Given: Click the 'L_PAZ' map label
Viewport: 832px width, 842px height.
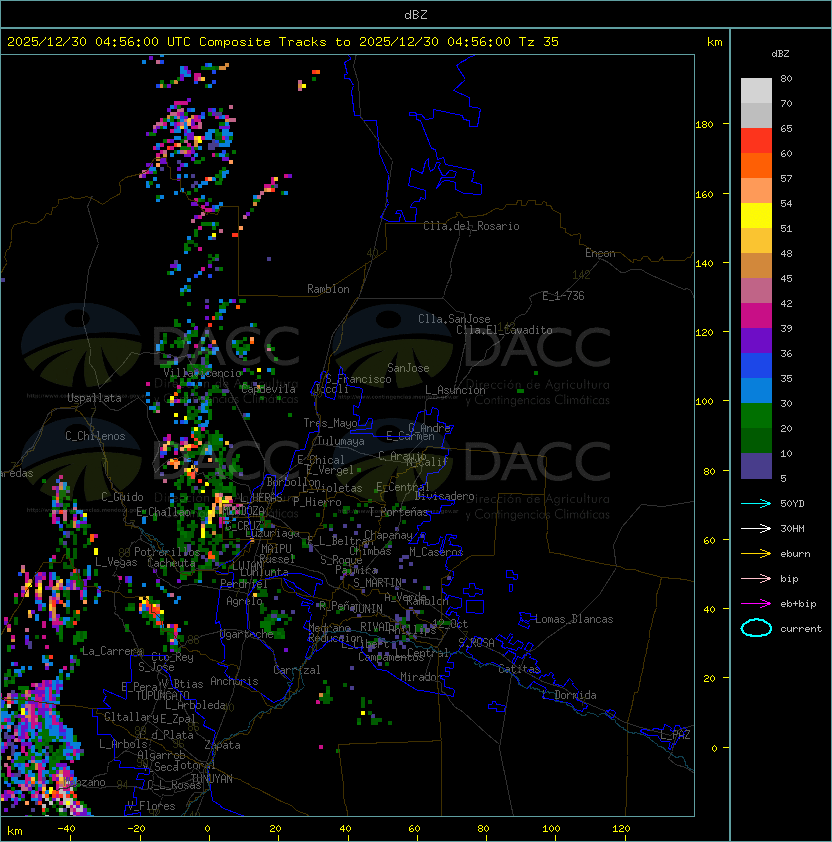Looking at the screenshot, I should point(675,735).
